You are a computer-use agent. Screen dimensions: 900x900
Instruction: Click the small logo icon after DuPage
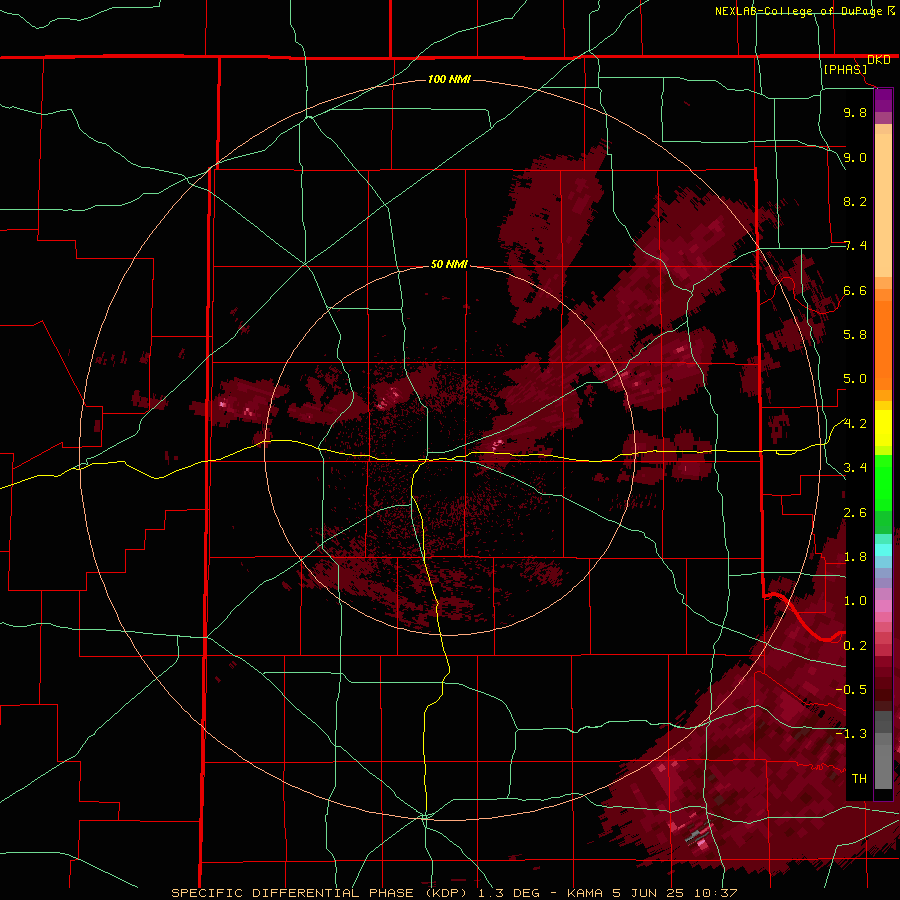[x=891, y=10]
